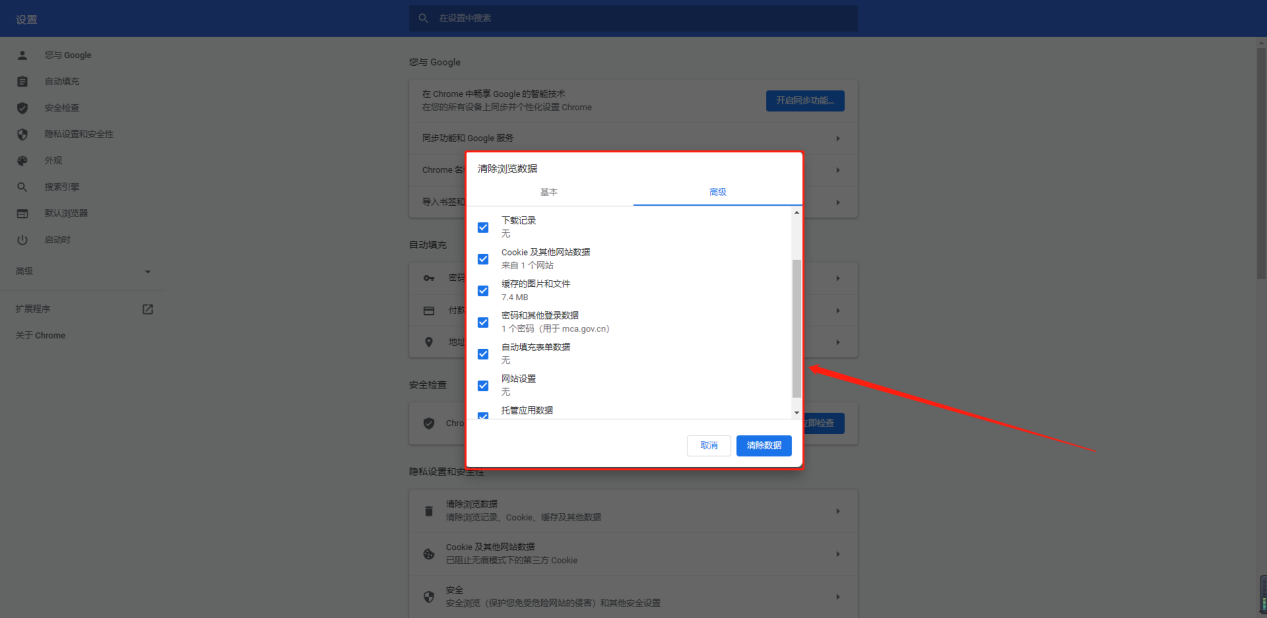Open the 启动时 power icon item
1267x618 pixels.
22,240
